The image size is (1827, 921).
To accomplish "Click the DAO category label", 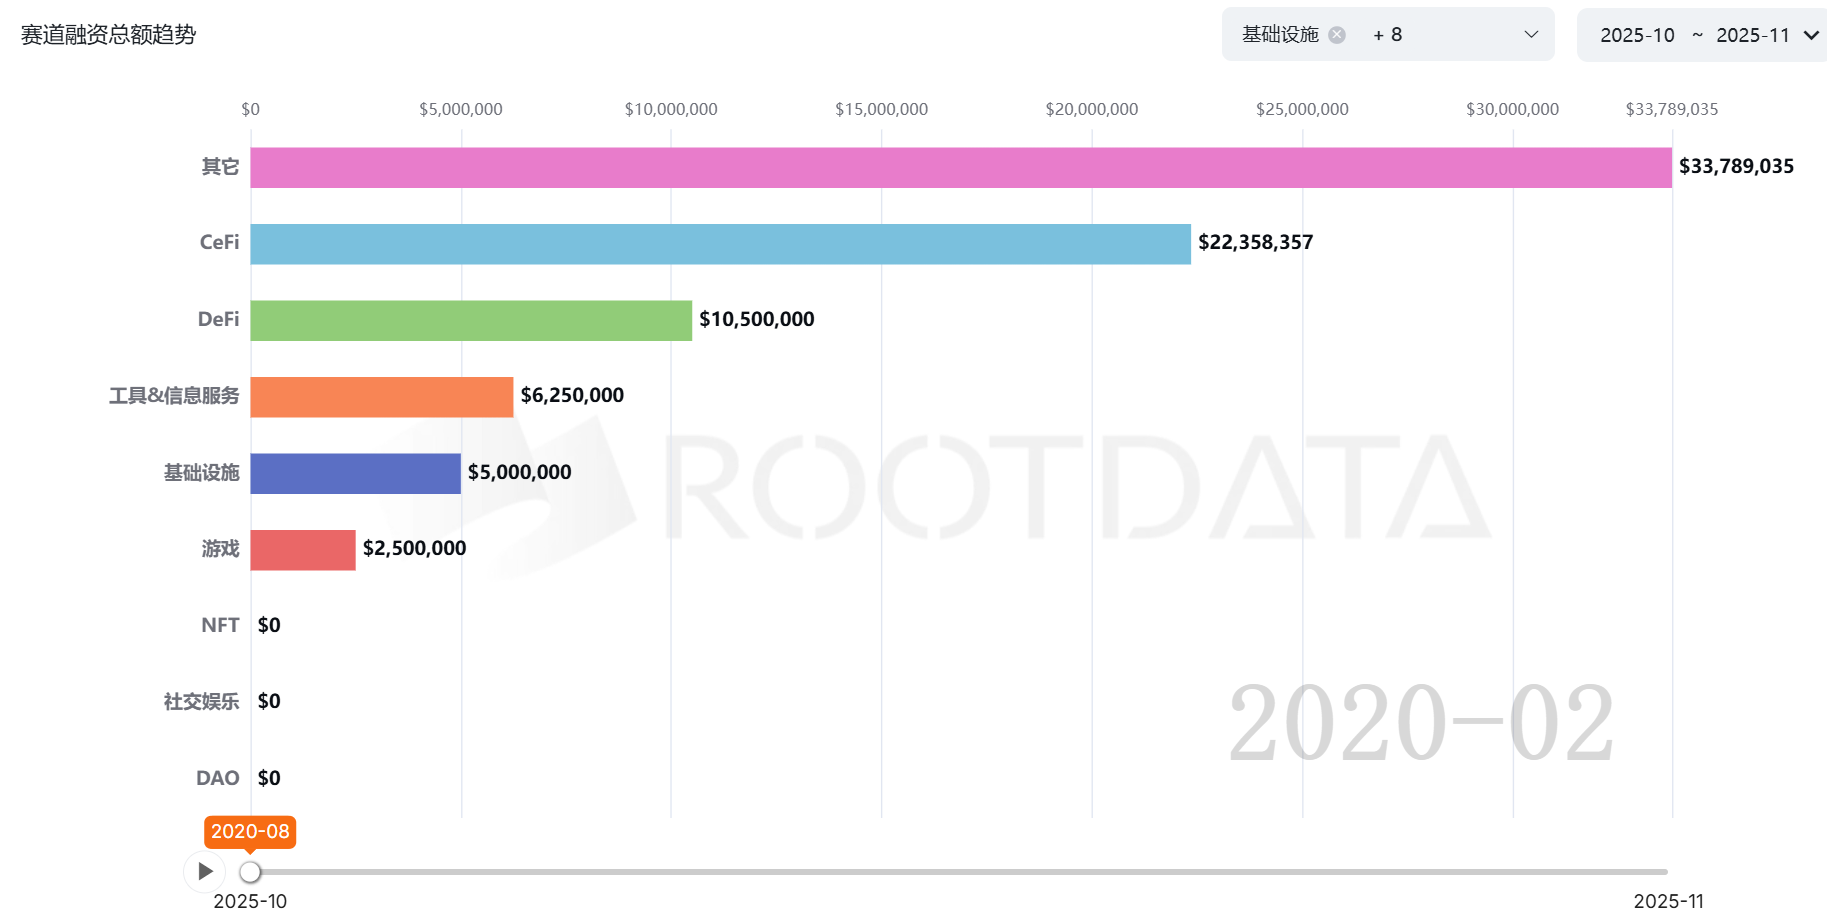I will pyautogui.click(x=217, y=778).
